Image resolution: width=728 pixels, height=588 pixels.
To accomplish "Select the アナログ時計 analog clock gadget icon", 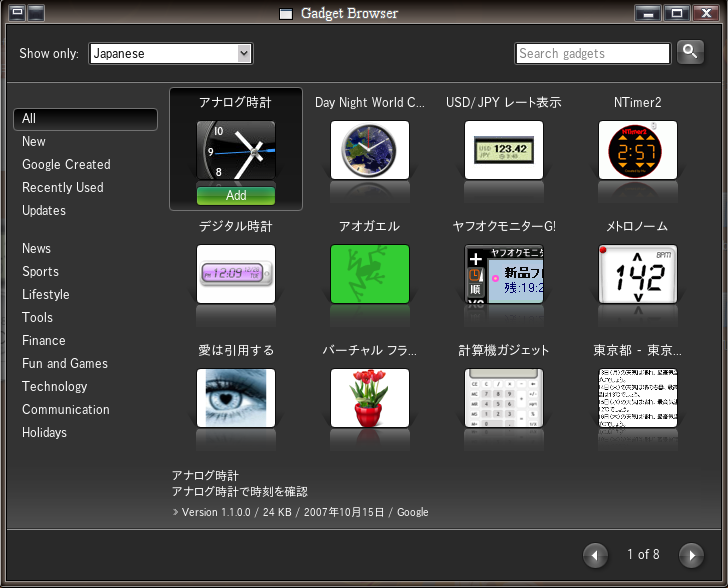I will (x=236, y=150).
